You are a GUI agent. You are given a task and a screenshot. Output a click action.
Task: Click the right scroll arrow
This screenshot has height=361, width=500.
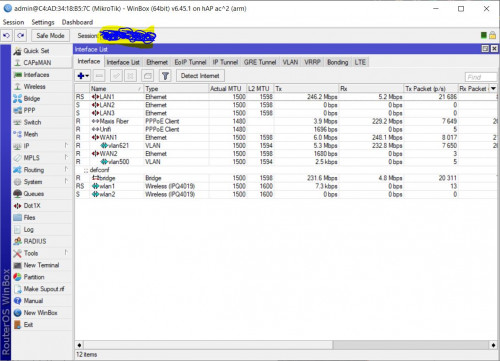pos(493,345)
